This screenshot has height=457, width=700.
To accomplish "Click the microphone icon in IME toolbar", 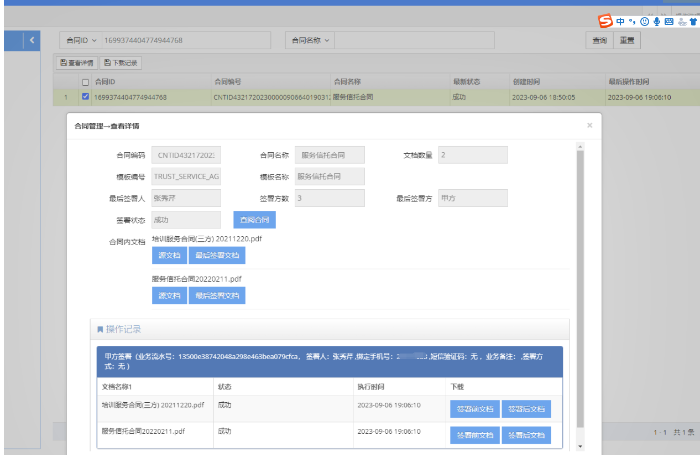I will pyautogui.click(x=656, y=21).
